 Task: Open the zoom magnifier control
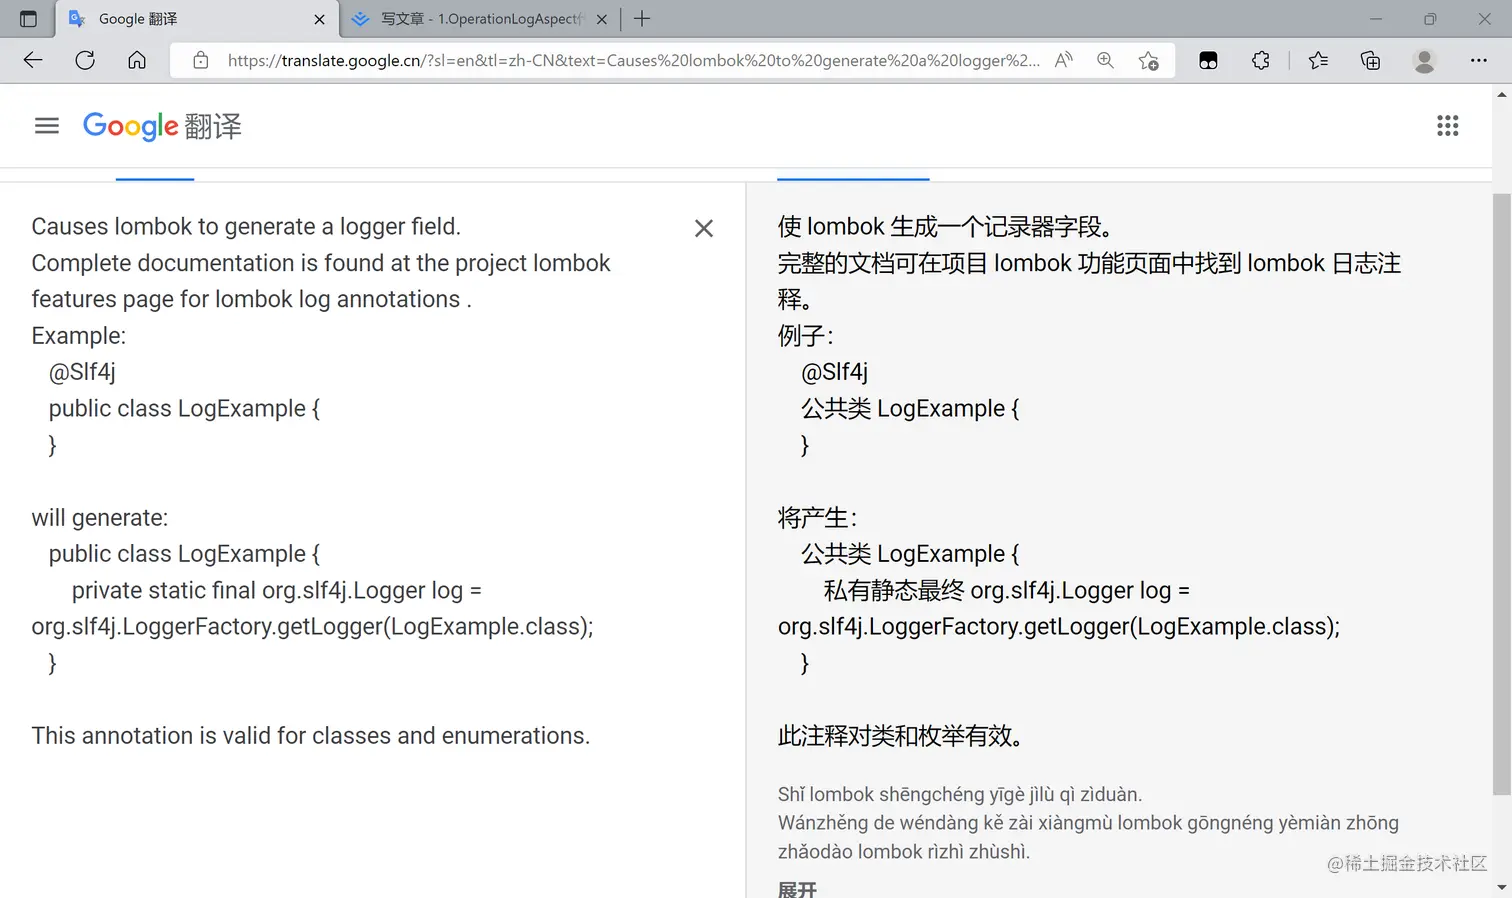pyautogui.click(x=1105, y=60)
